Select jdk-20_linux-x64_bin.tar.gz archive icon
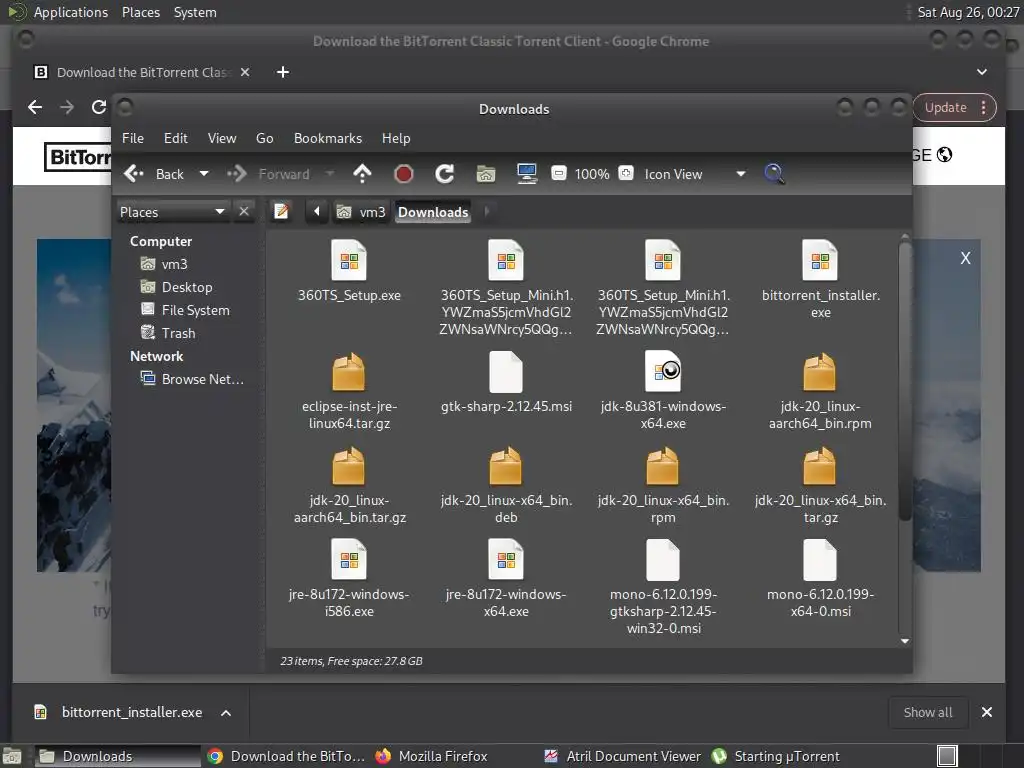Screen dimensions: 1024x768 click(820, 466)
